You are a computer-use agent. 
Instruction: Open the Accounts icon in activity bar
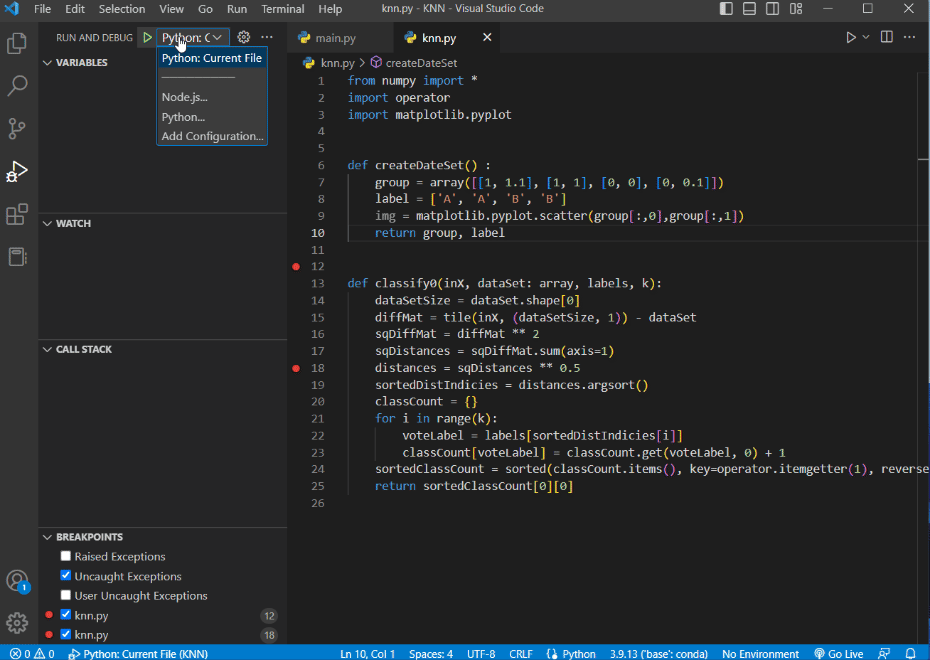pyautogui.click(x=16, y=581)
